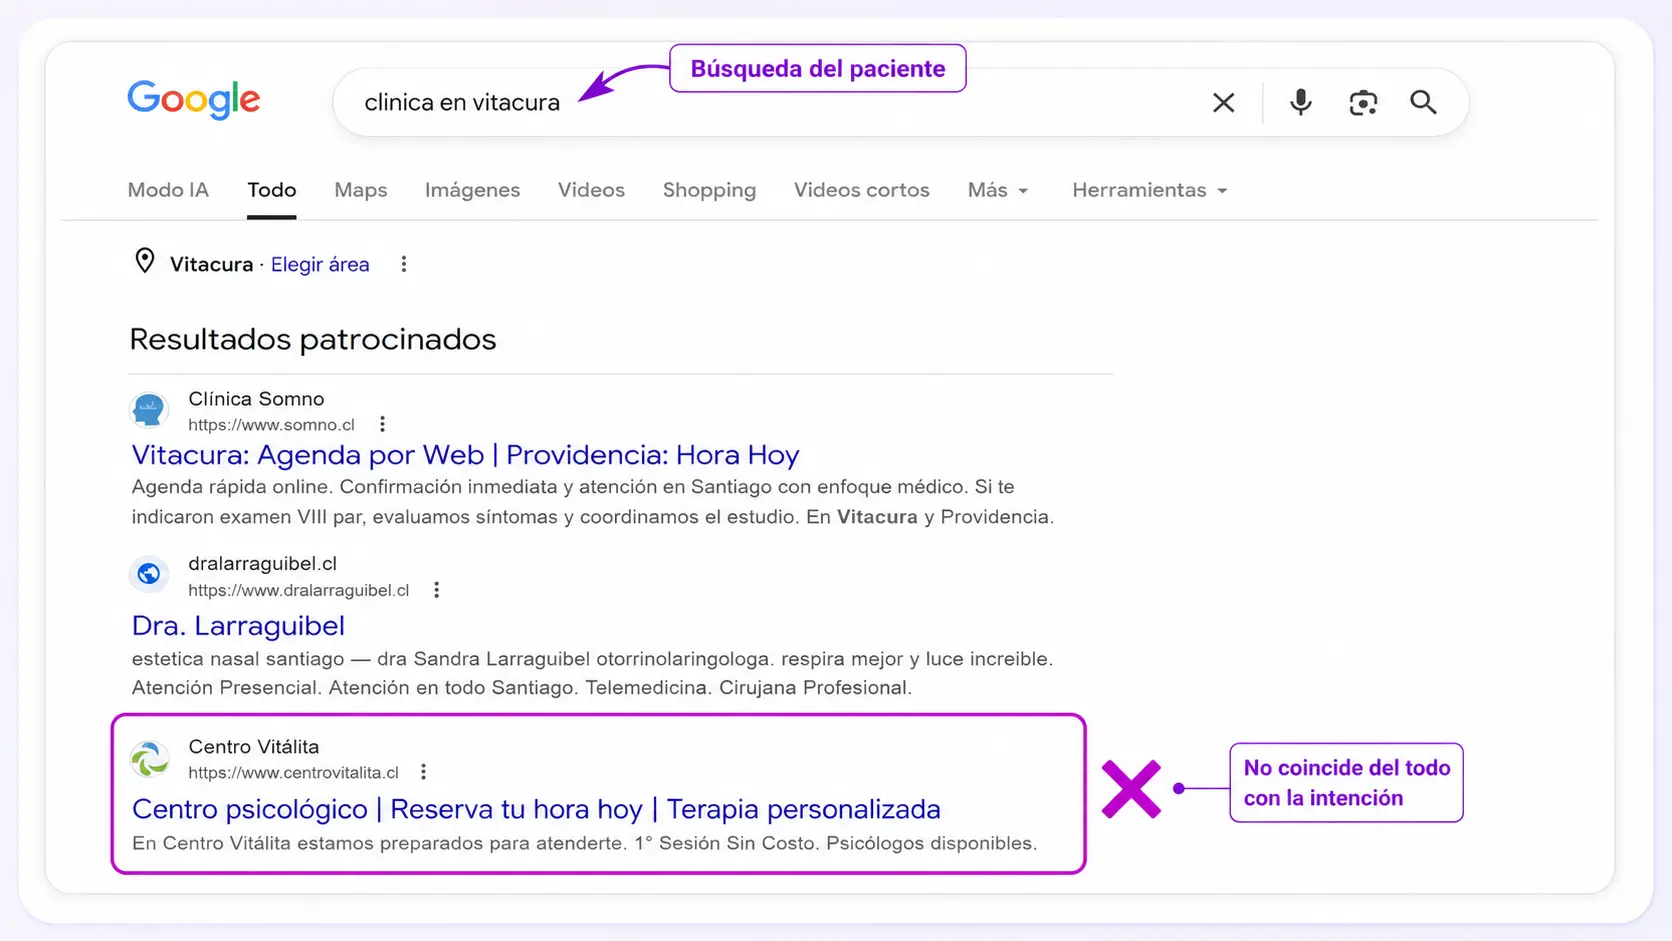Open three-dot menu next to dralarraguibel.cl URL
1672x941 pixels.
click(x=436, y=590)
